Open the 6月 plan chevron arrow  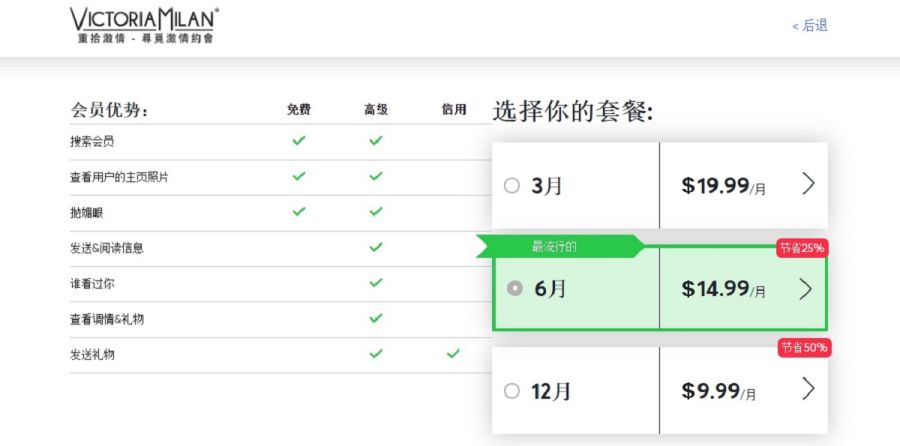[808, 288]
